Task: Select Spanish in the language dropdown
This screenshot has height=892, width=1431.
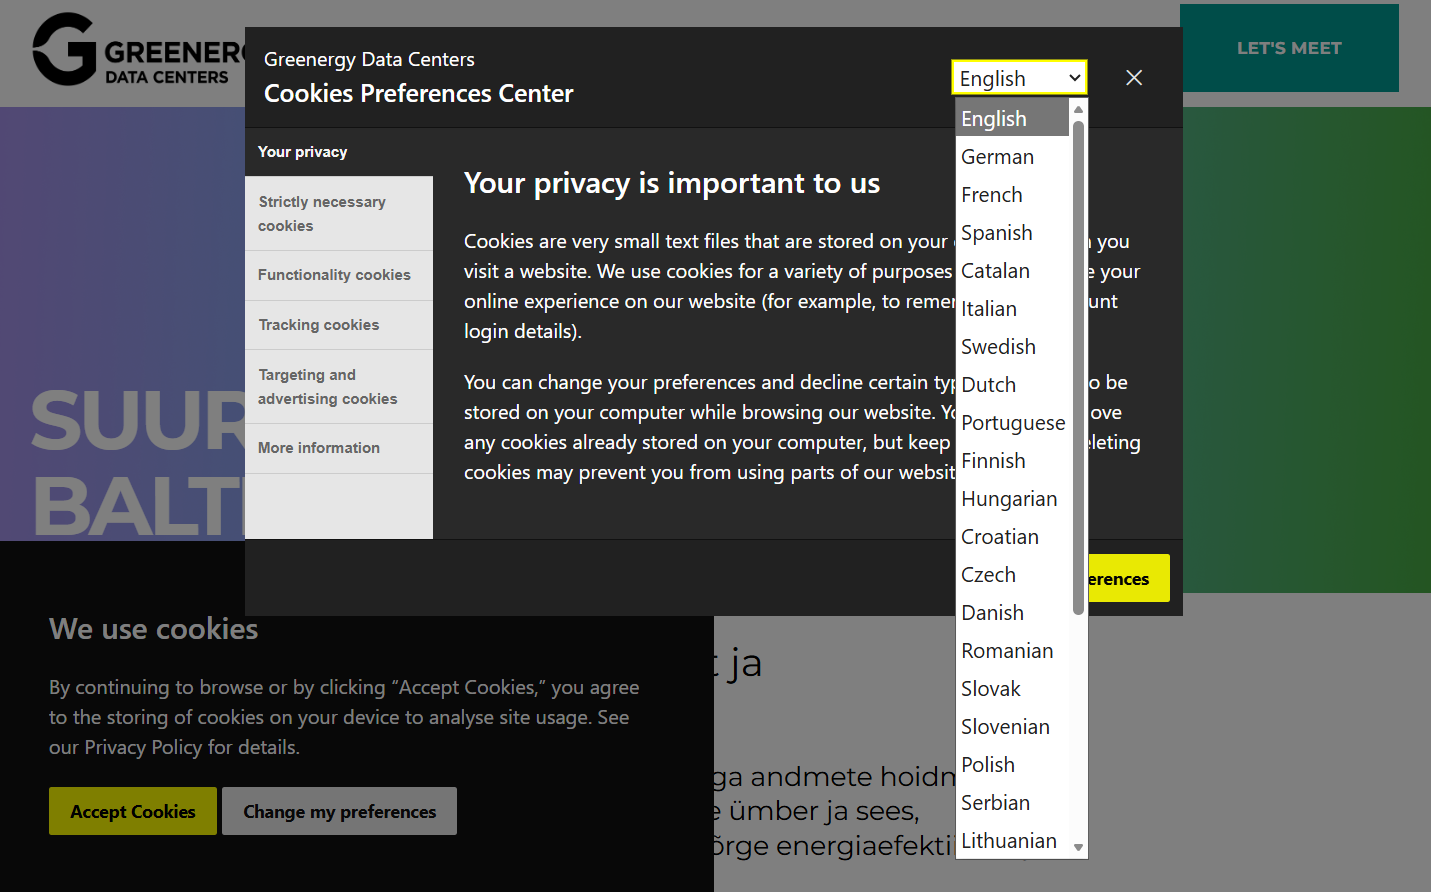Action: click(x=1013, y=233)
